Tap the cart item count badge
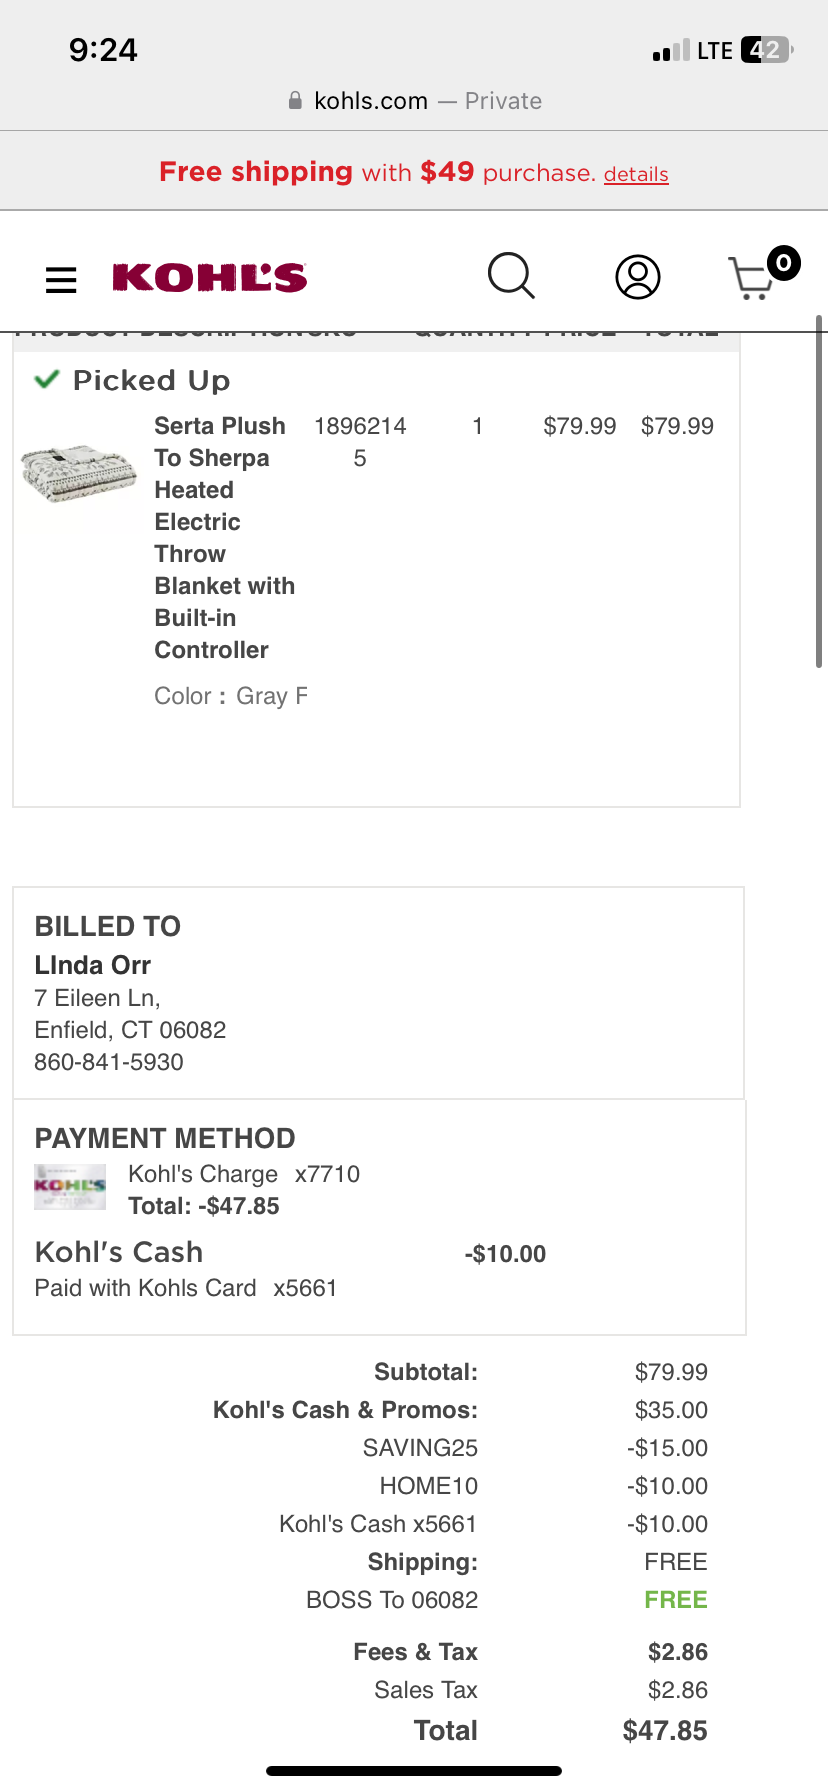Image resolution: width=828 pixels, height=1792 pixels. tap(783, 263)
